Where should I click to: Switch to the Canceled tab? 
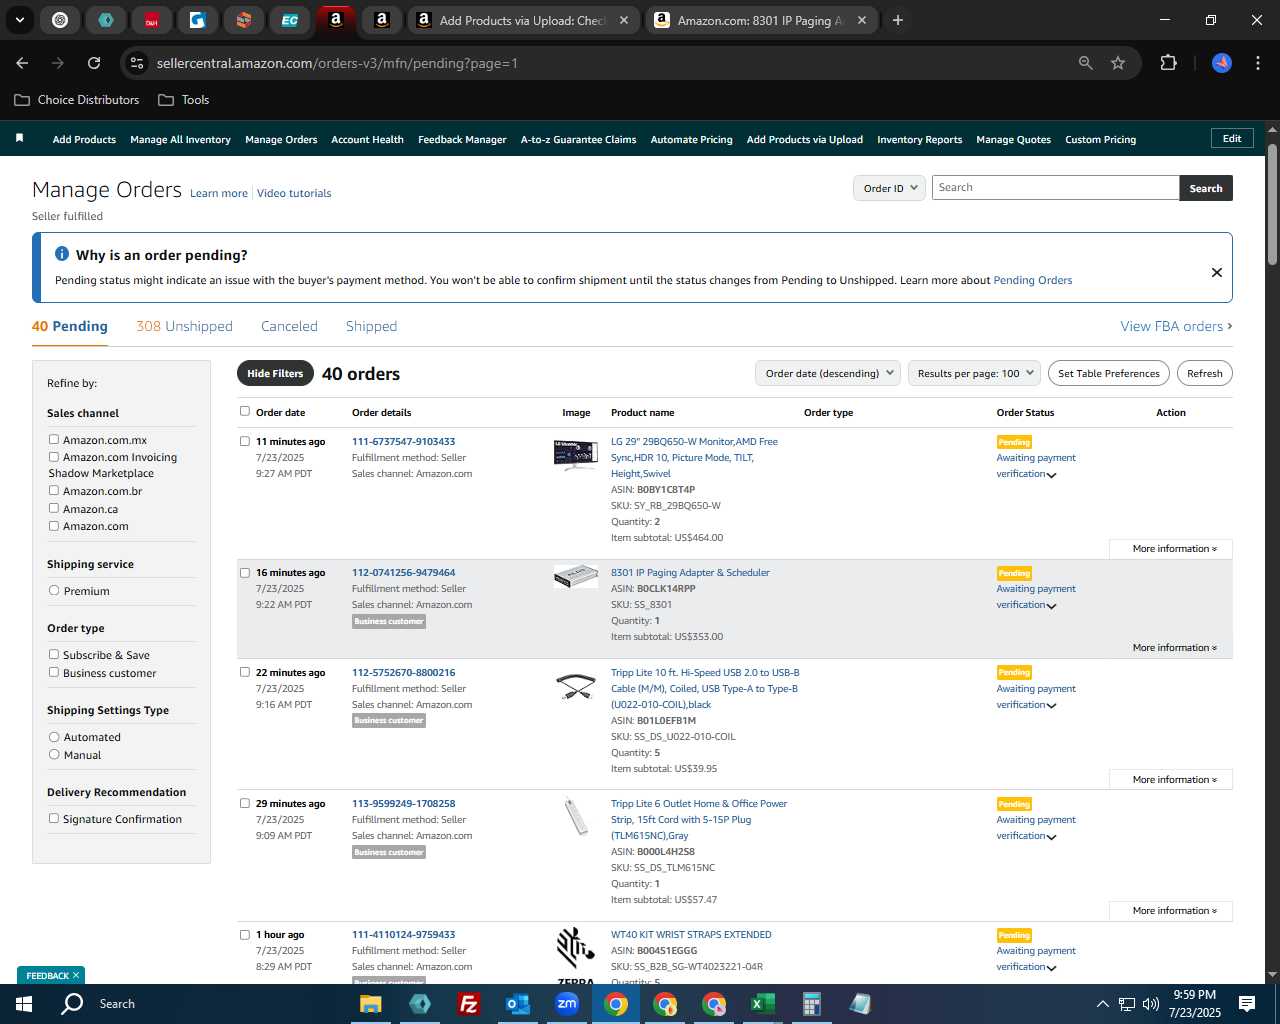[x=289, y=326]
